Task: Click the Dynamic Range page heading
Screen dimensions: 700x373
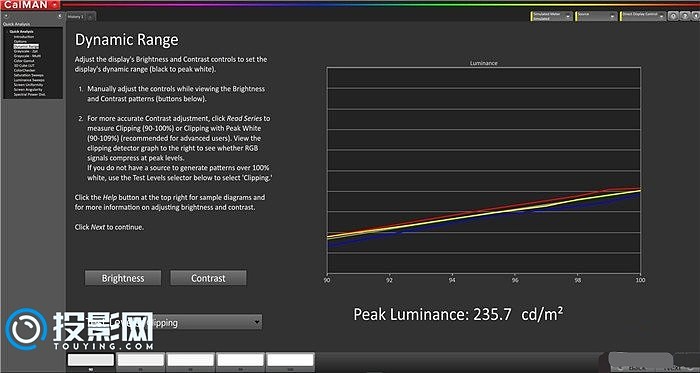Action: coord(127,40)
